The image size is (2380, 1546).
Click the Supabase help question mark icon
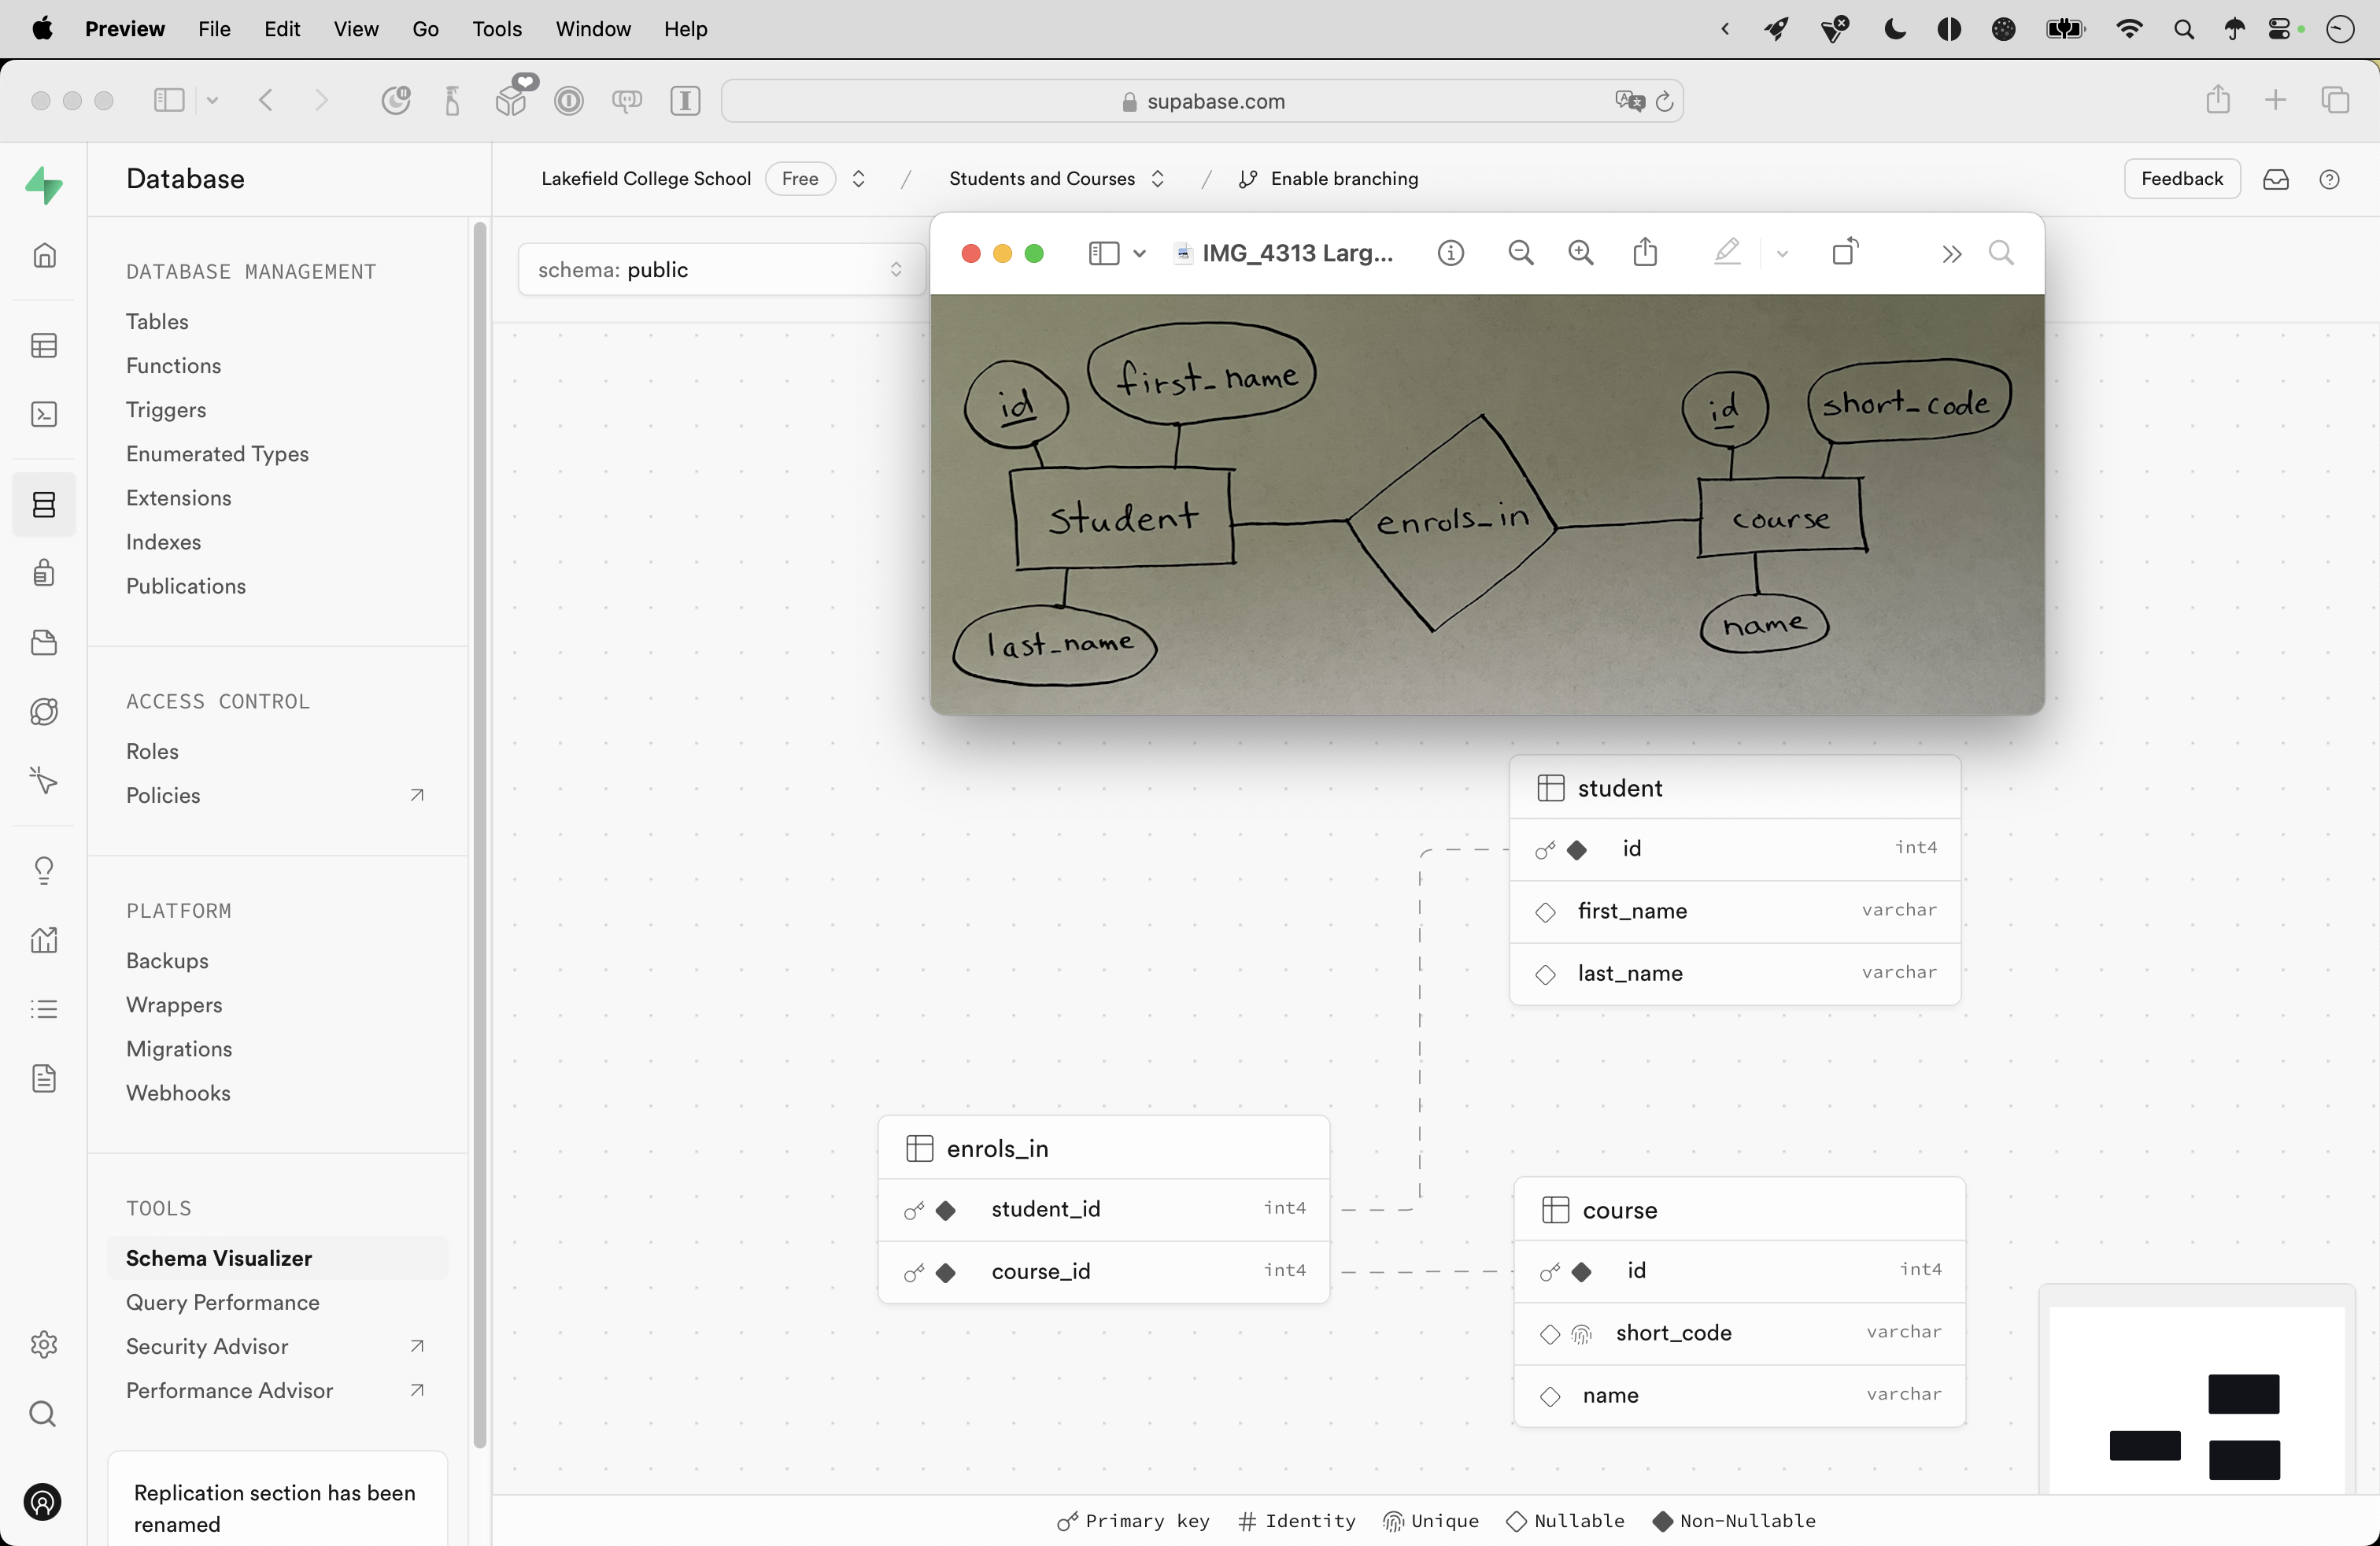click(x=2329, y=179)
